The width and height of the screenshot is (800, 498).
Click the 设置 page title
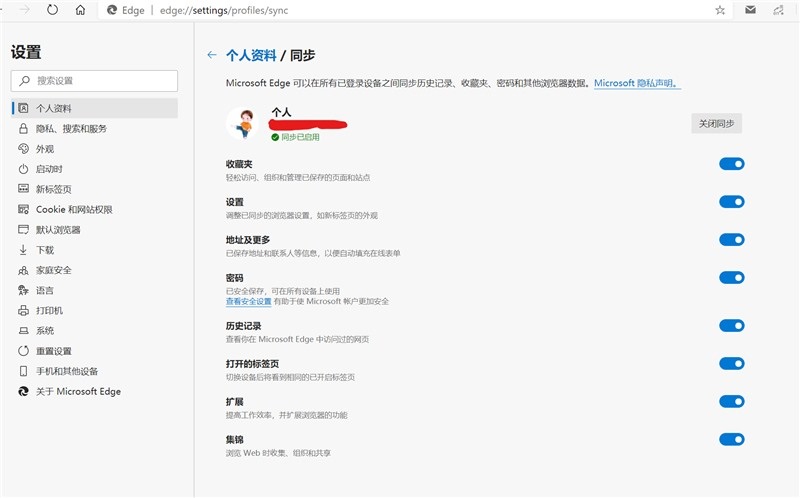26,52
